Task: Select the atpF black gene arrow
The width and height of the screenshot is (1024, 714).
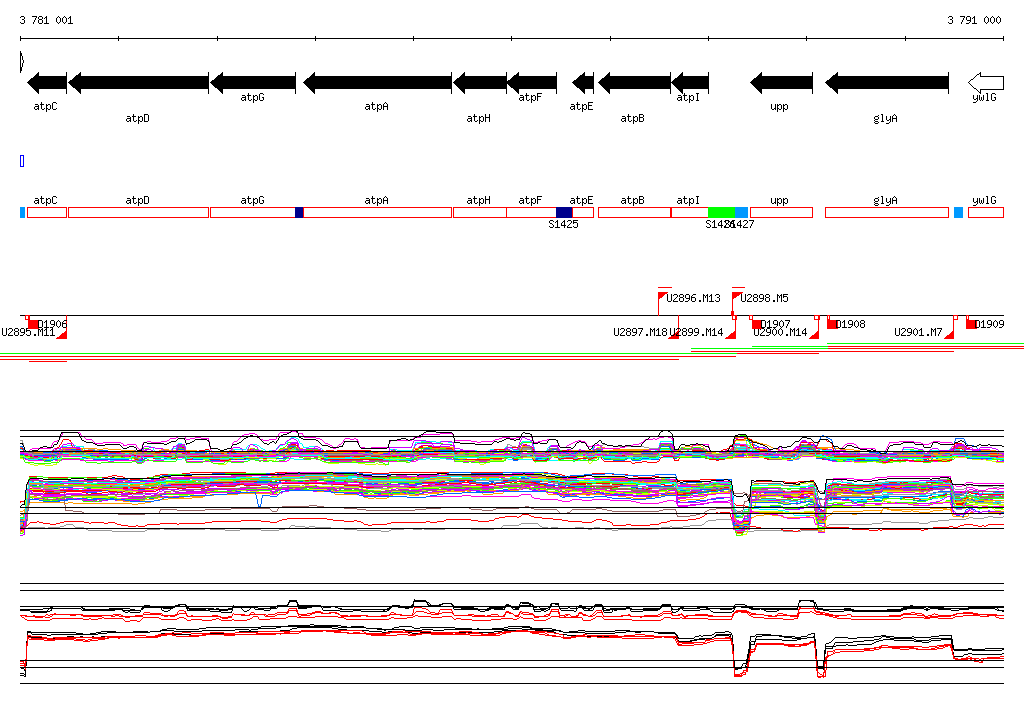Action: click(532, 82)
